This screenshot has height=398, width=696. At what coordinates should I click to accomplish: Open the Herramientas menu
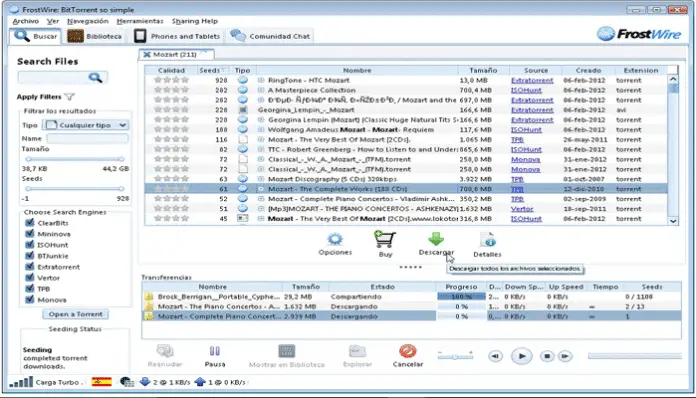(x=140, y=21)
